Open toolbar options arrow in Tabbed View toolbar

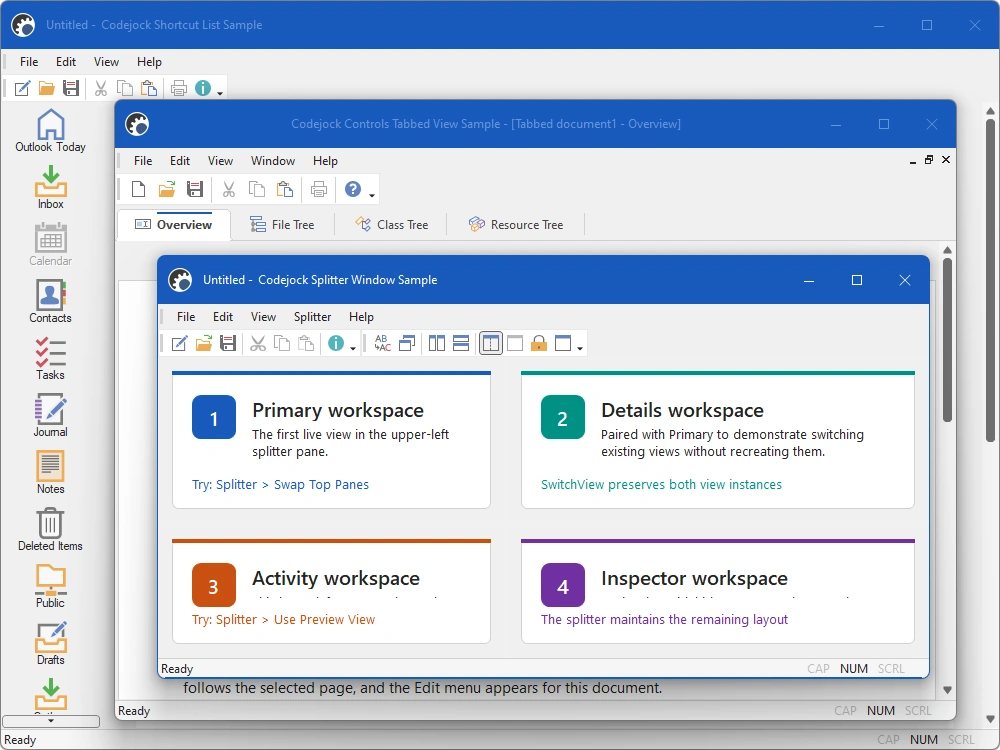(372, 195)
